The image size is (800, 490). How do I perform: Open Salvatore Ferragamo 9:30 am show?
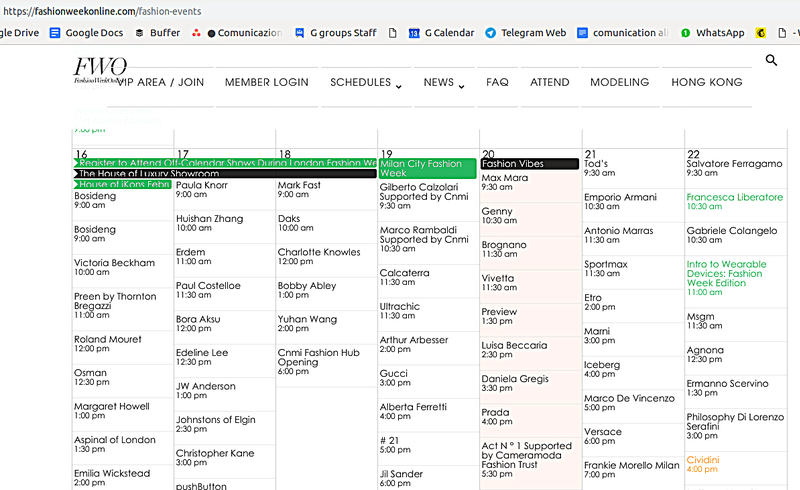coord(734,168)
